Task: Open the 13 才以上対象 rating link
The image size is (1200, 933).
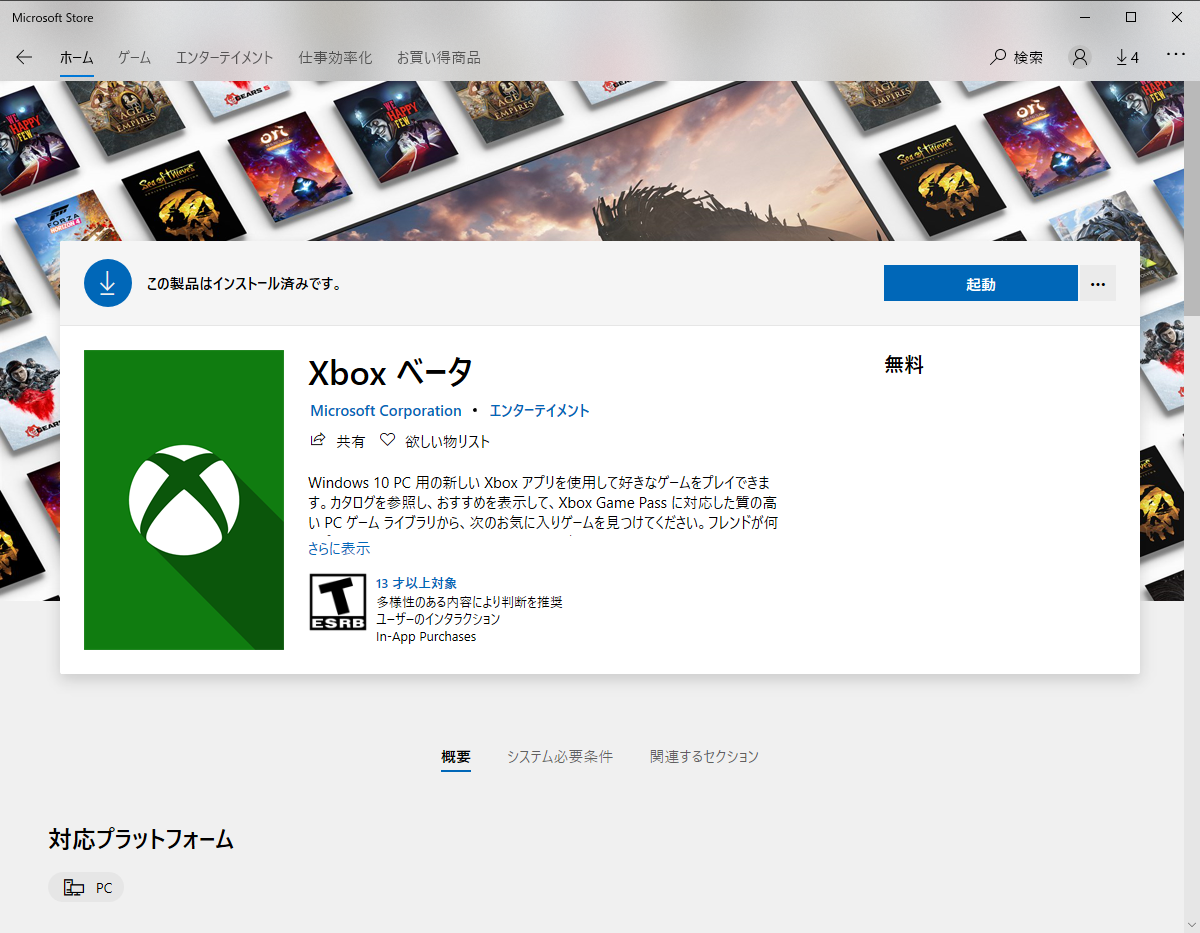Action: click(x=416, y=583)
